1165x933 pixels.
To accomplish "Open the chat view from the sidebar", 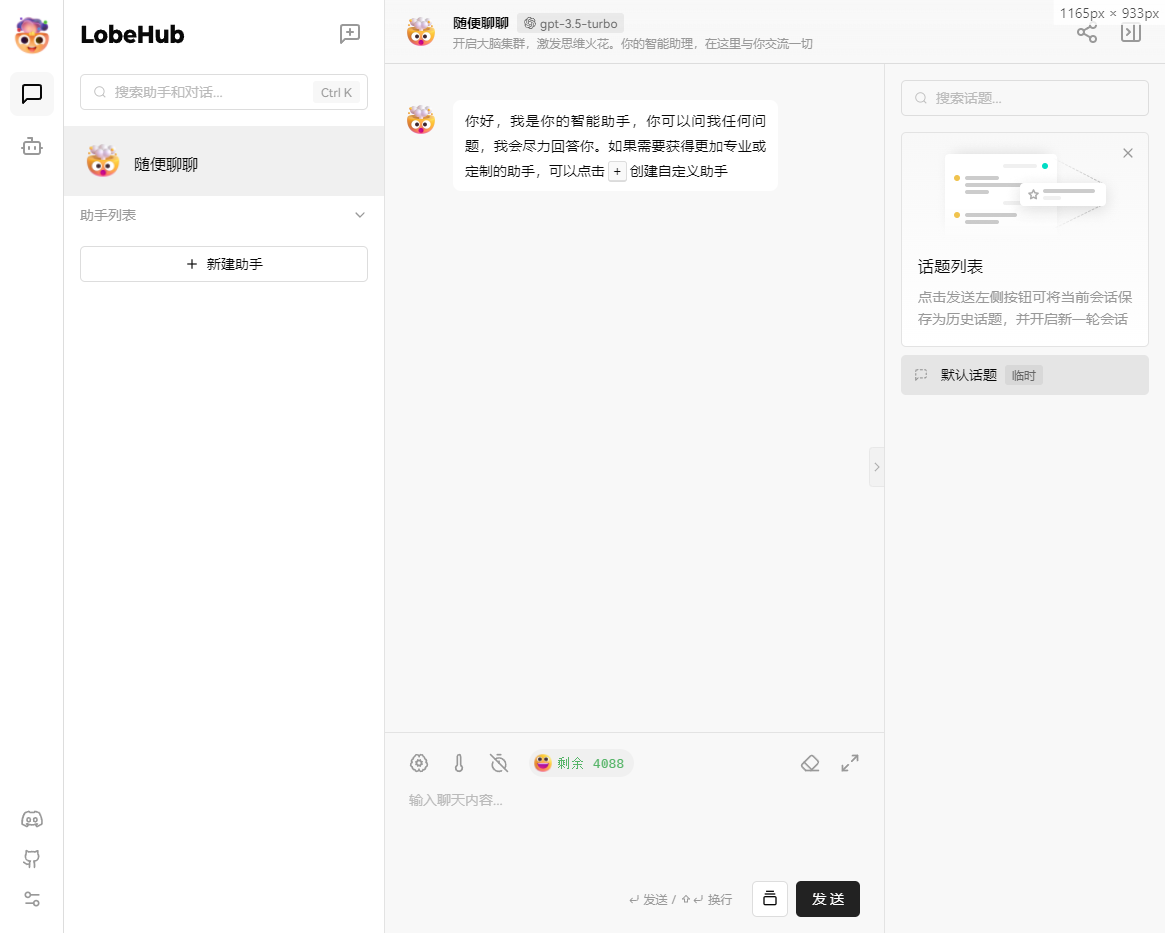I will (x=32, y=94).
